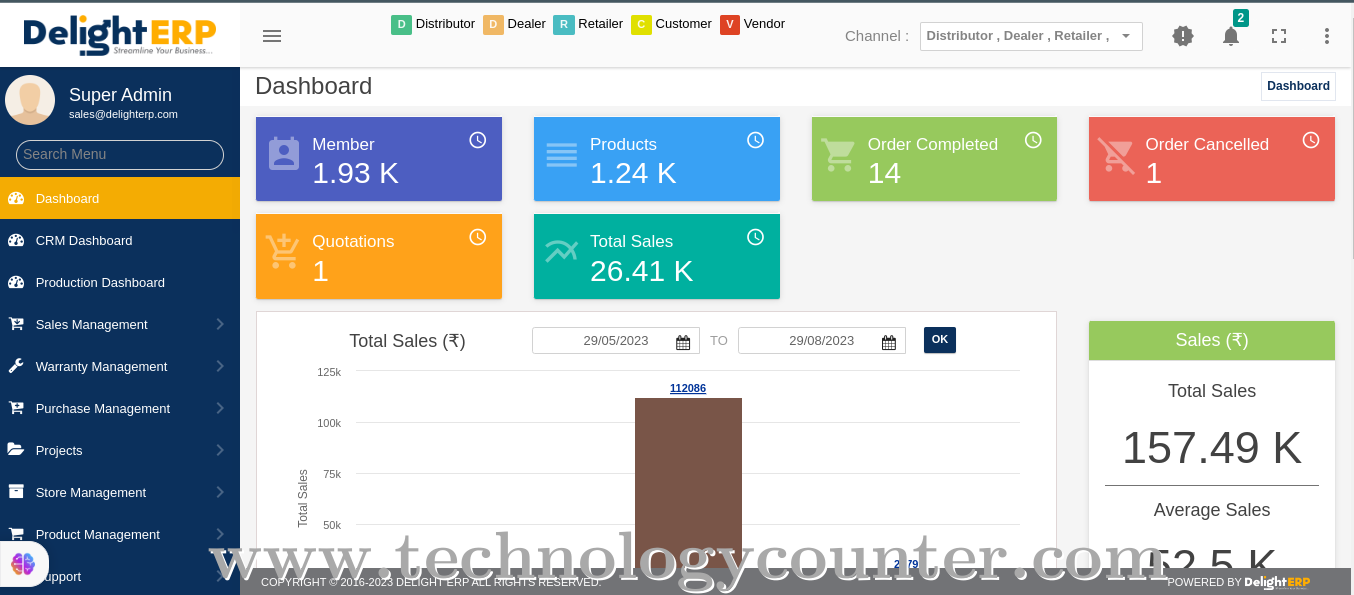
Task: Click clock icon on Order Completed card
Action: click(1034, 140)
